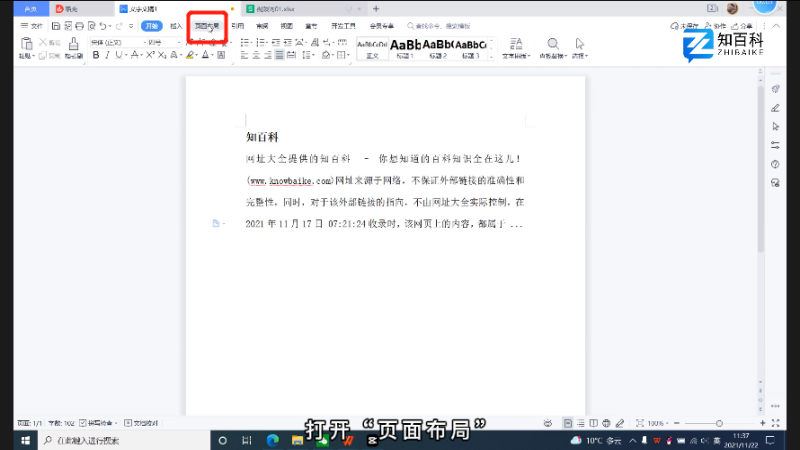Expand the styles gallery list
The width and height of the screenshot is (800, 450).
click(x=491, y=56)
